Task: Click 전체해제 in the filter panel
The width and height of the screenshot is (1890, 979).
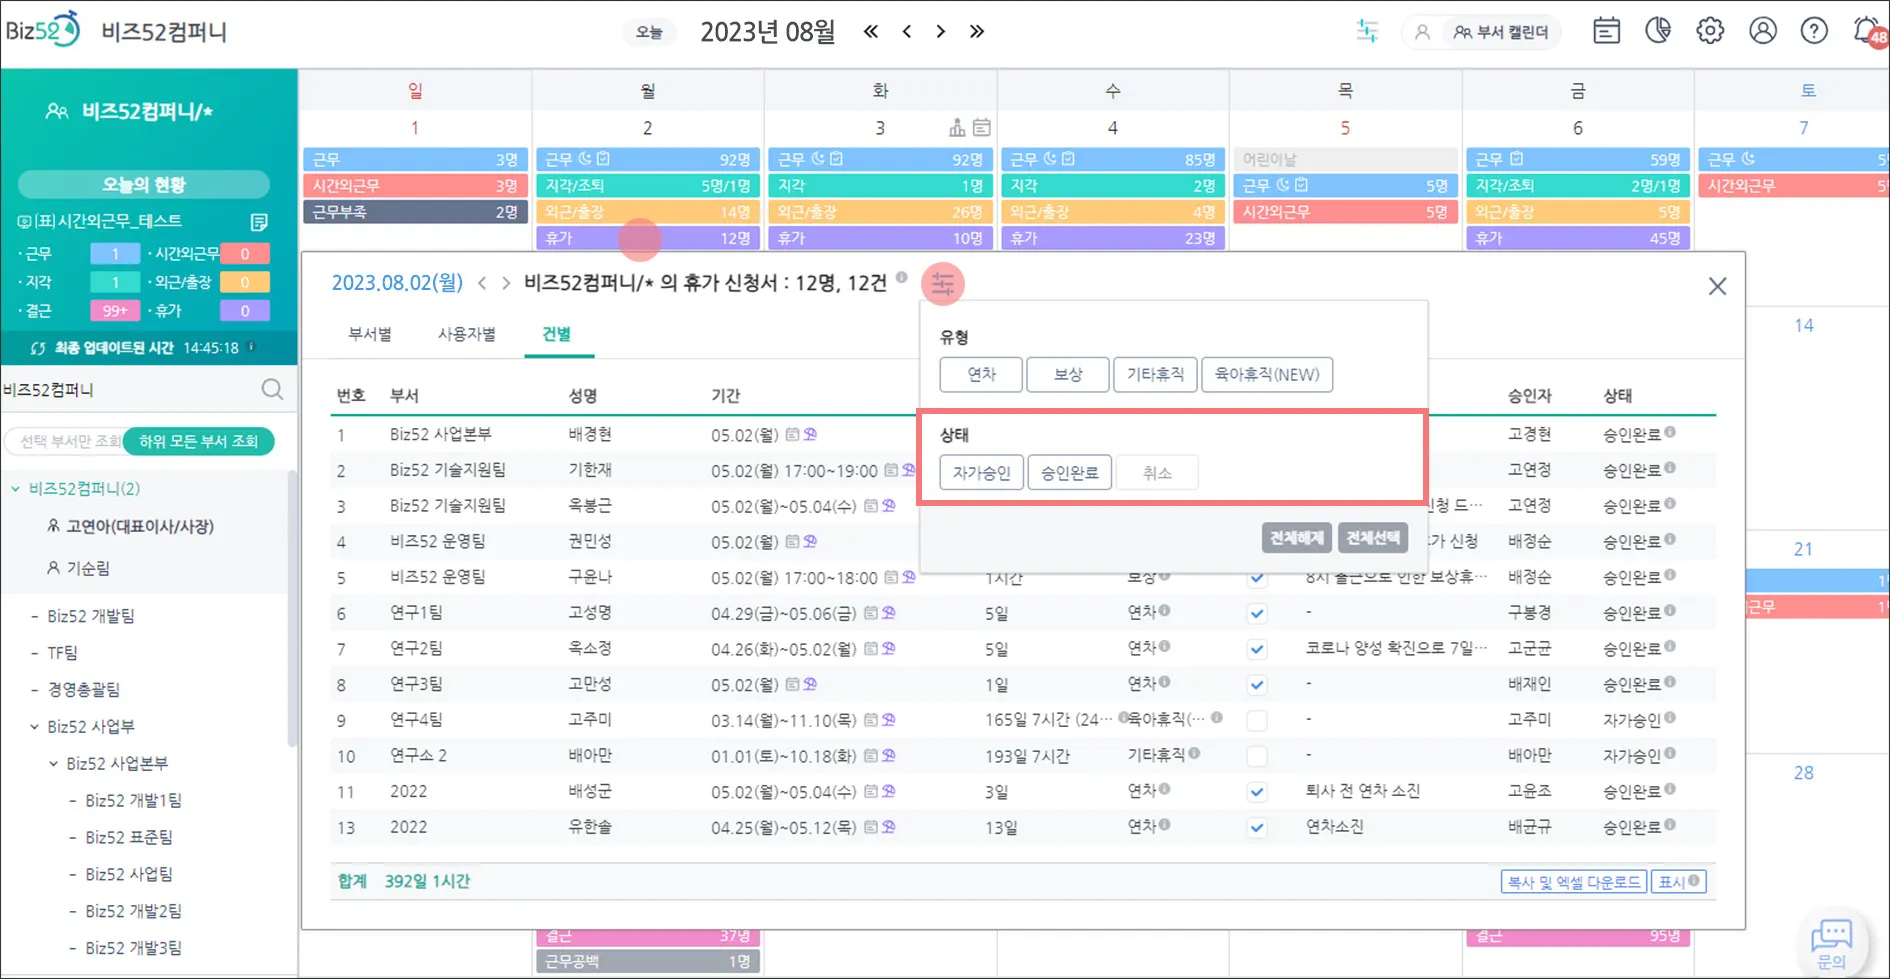Action: point(1297,538)
